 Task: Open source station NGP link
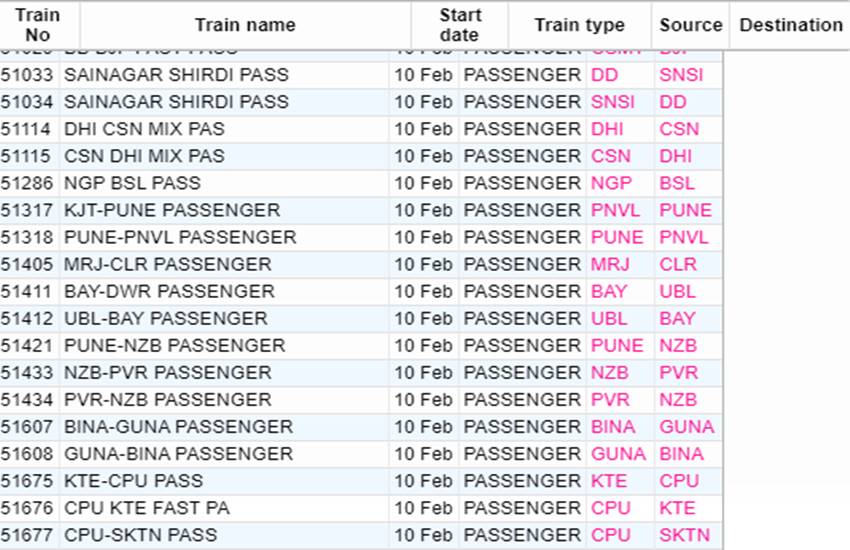(x=611, y=183)
